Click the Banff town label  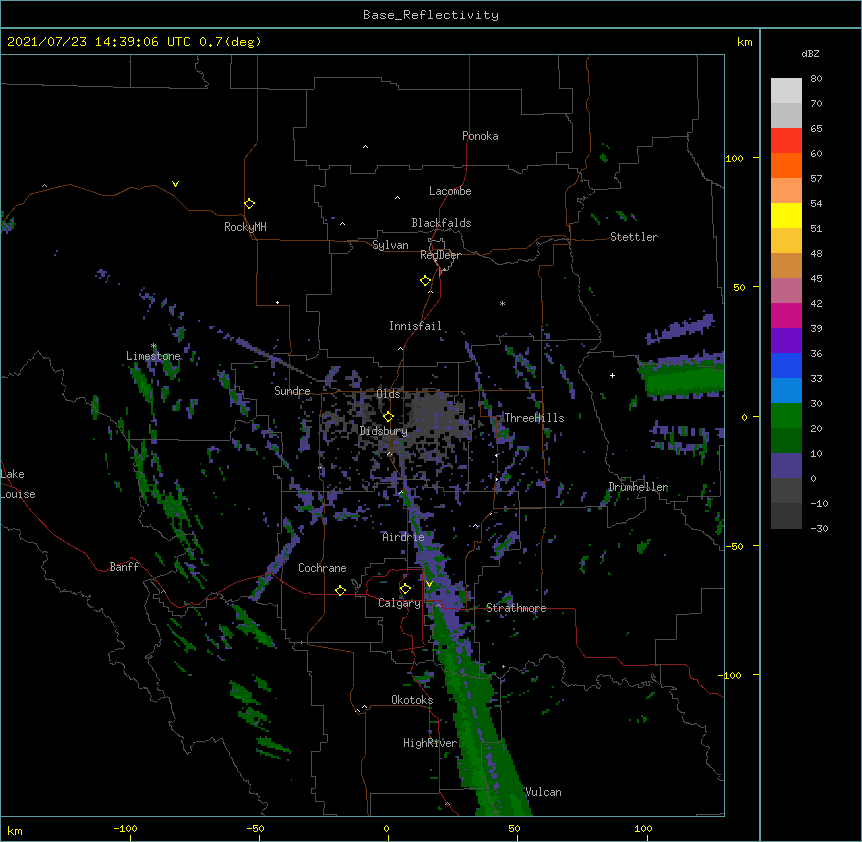[124, 567]
